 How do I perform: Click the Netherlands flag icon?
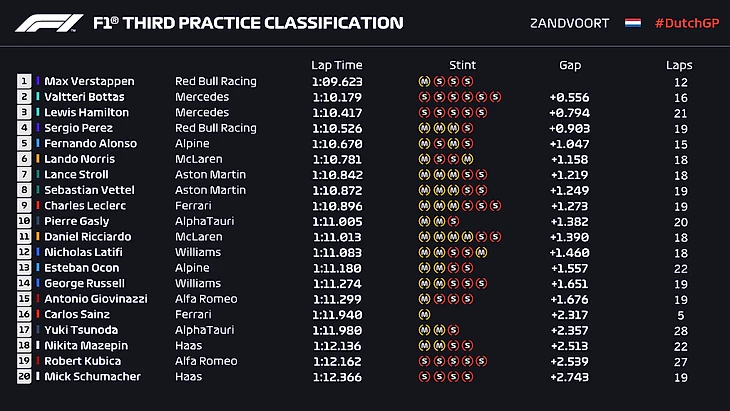633,23
